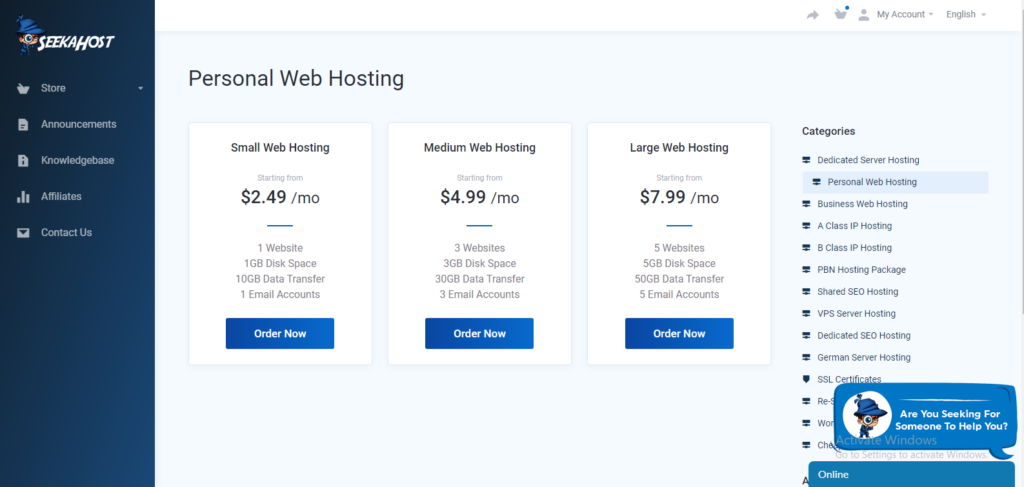The height and width of the screenshot is (487, 1024).
Task: Open the Knowledgebase sidebar item
Action: [80, 161]
